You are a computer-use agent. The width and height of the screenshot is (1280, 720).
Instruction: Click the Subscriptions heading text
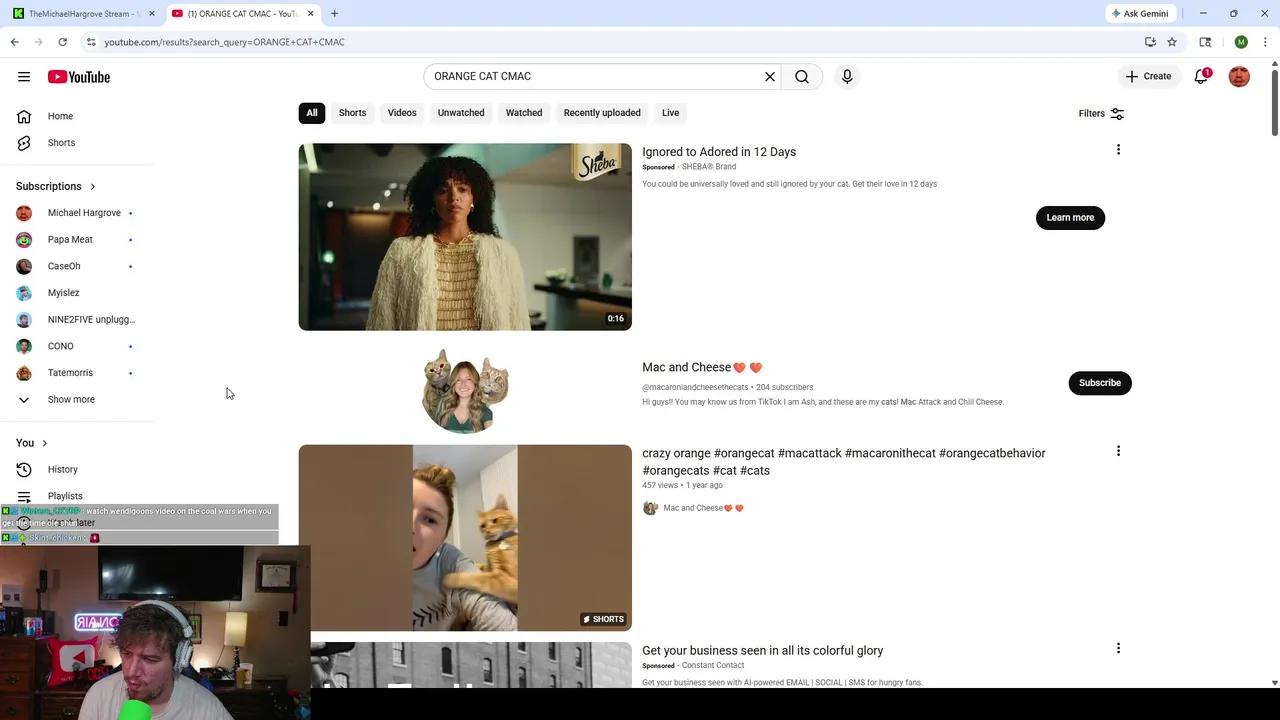point(48,186)
